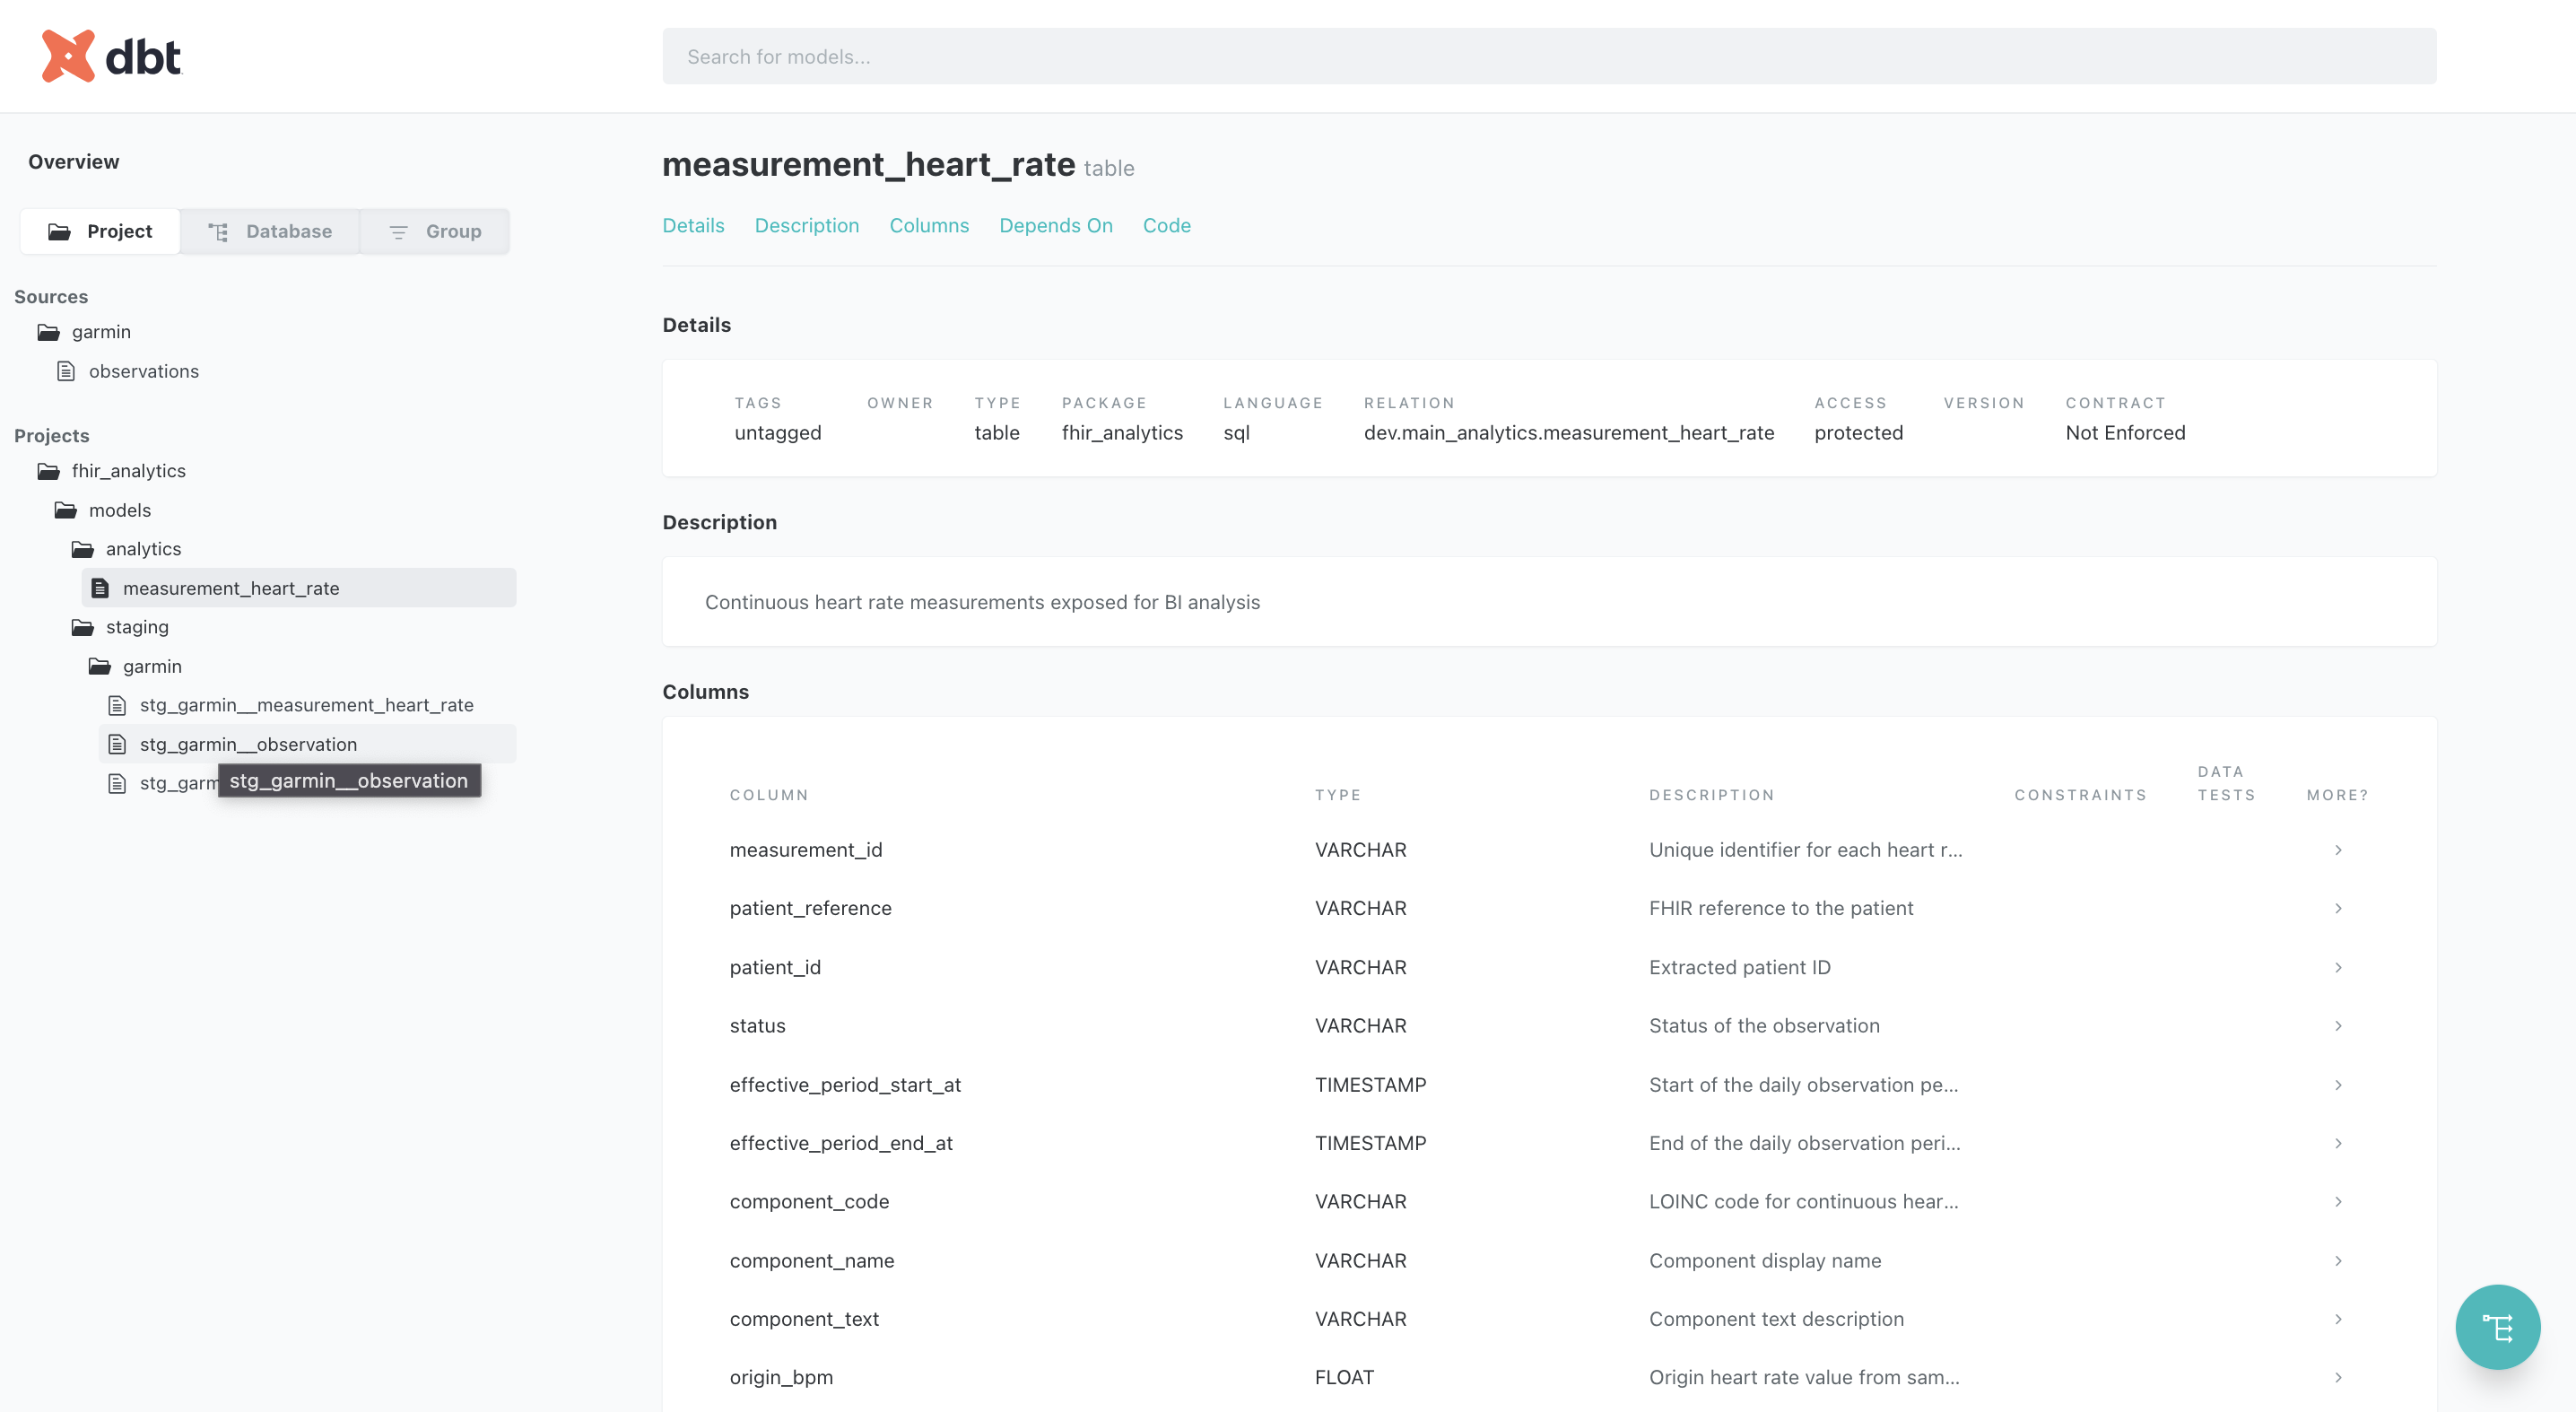Open the lineage graph floating button

click(x=2497, y=1327)
